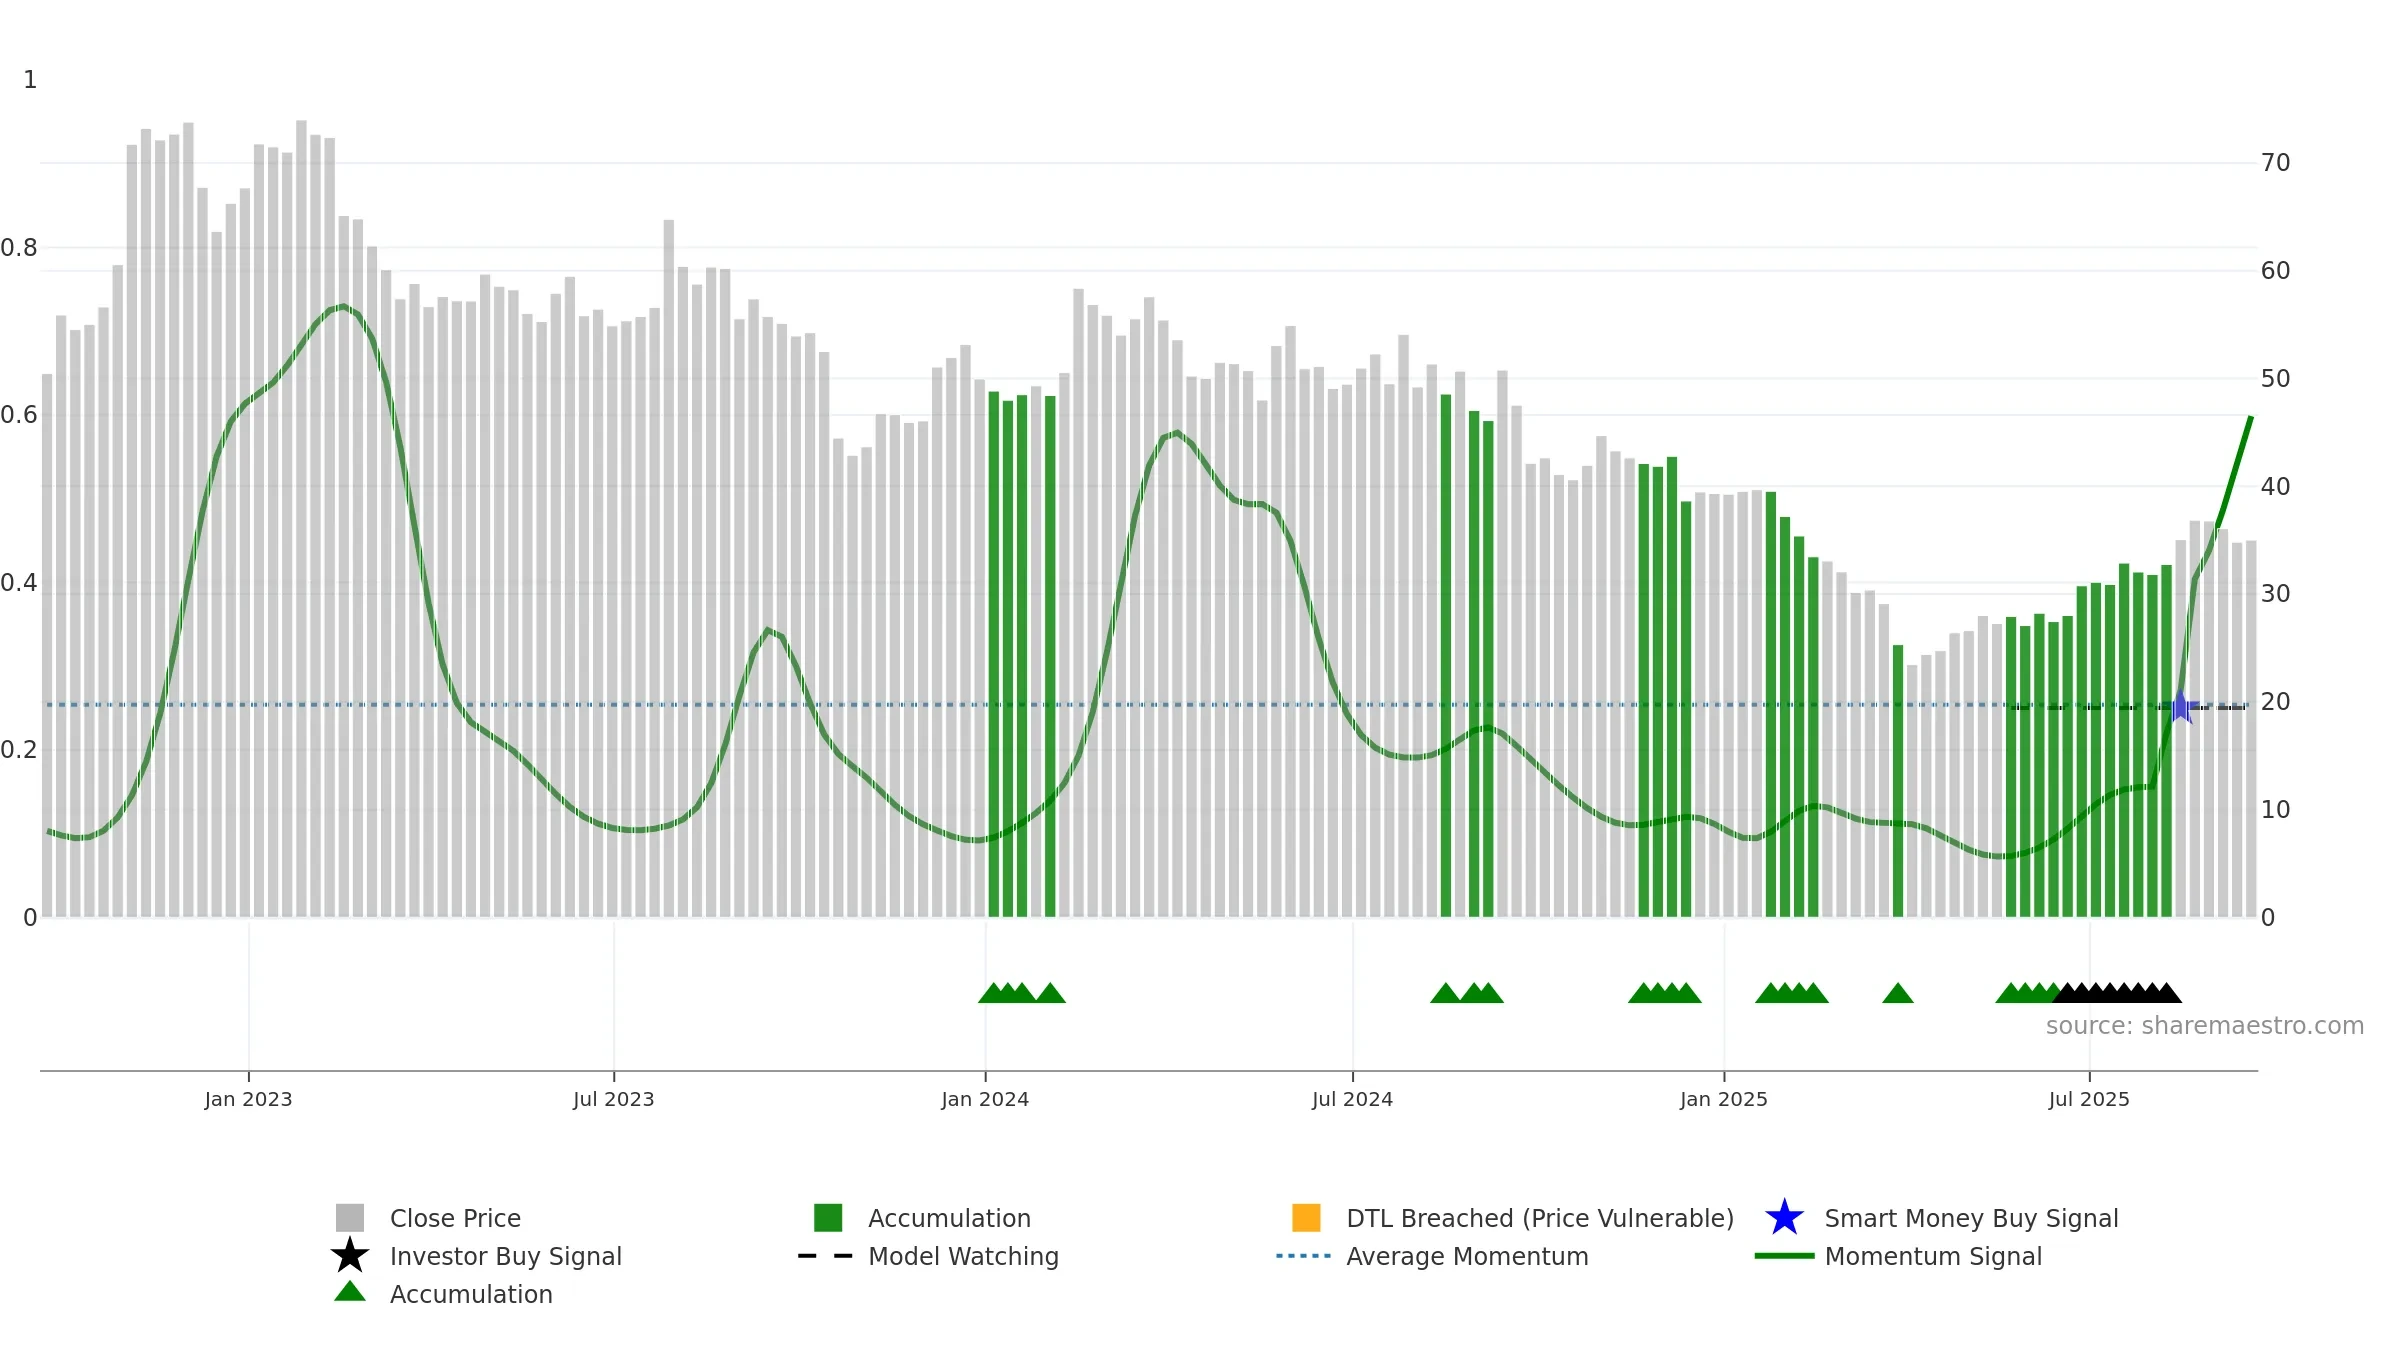Image resolution: width=2400 pixels, height=1350 pixels.
Task: Click the dotted Average Momentum legend line
Action: coord(1304,1255)
